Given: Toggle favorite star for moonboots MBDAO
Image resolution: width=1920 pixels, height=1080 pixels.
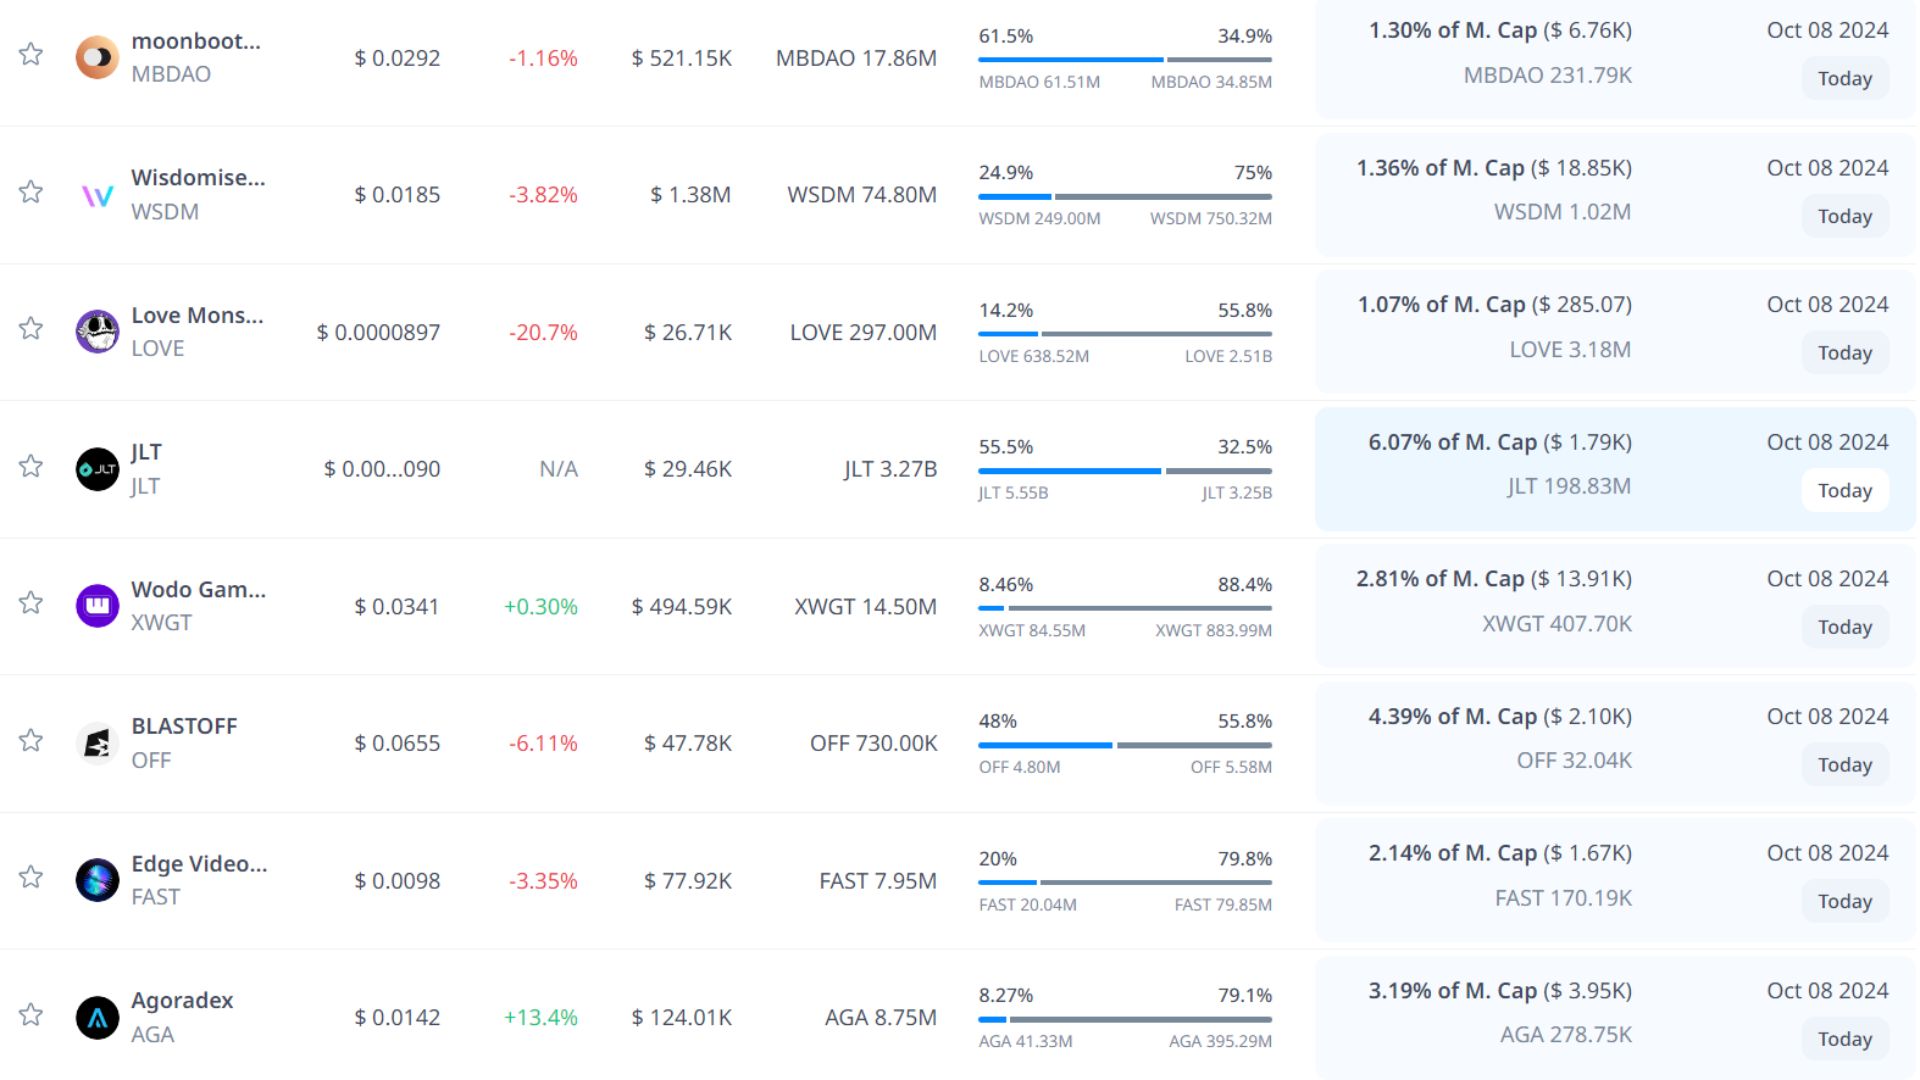Looking at the screenshot, I should click(31, 54).
